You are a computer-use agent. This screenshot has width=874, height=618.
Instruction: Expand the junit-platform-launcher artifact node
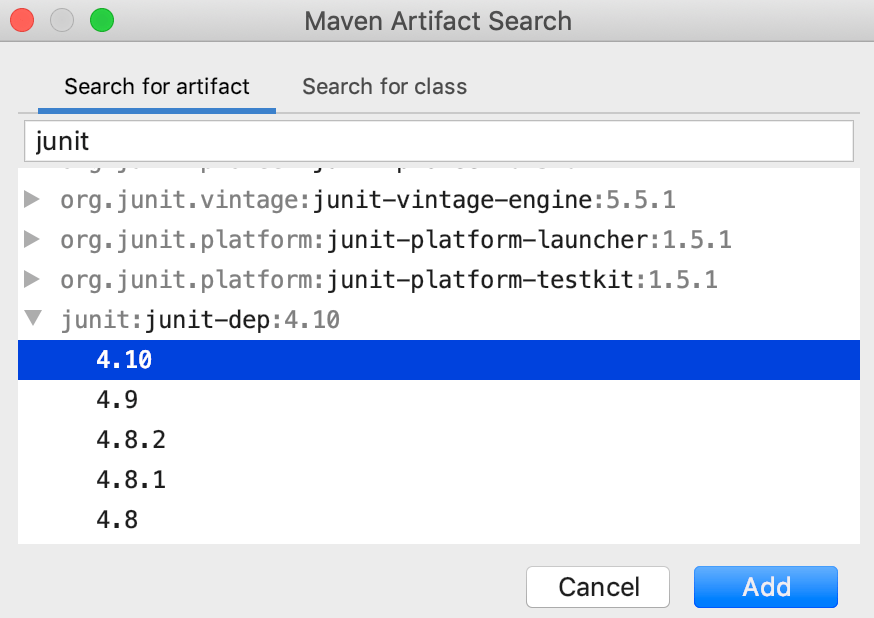(32, 239)
